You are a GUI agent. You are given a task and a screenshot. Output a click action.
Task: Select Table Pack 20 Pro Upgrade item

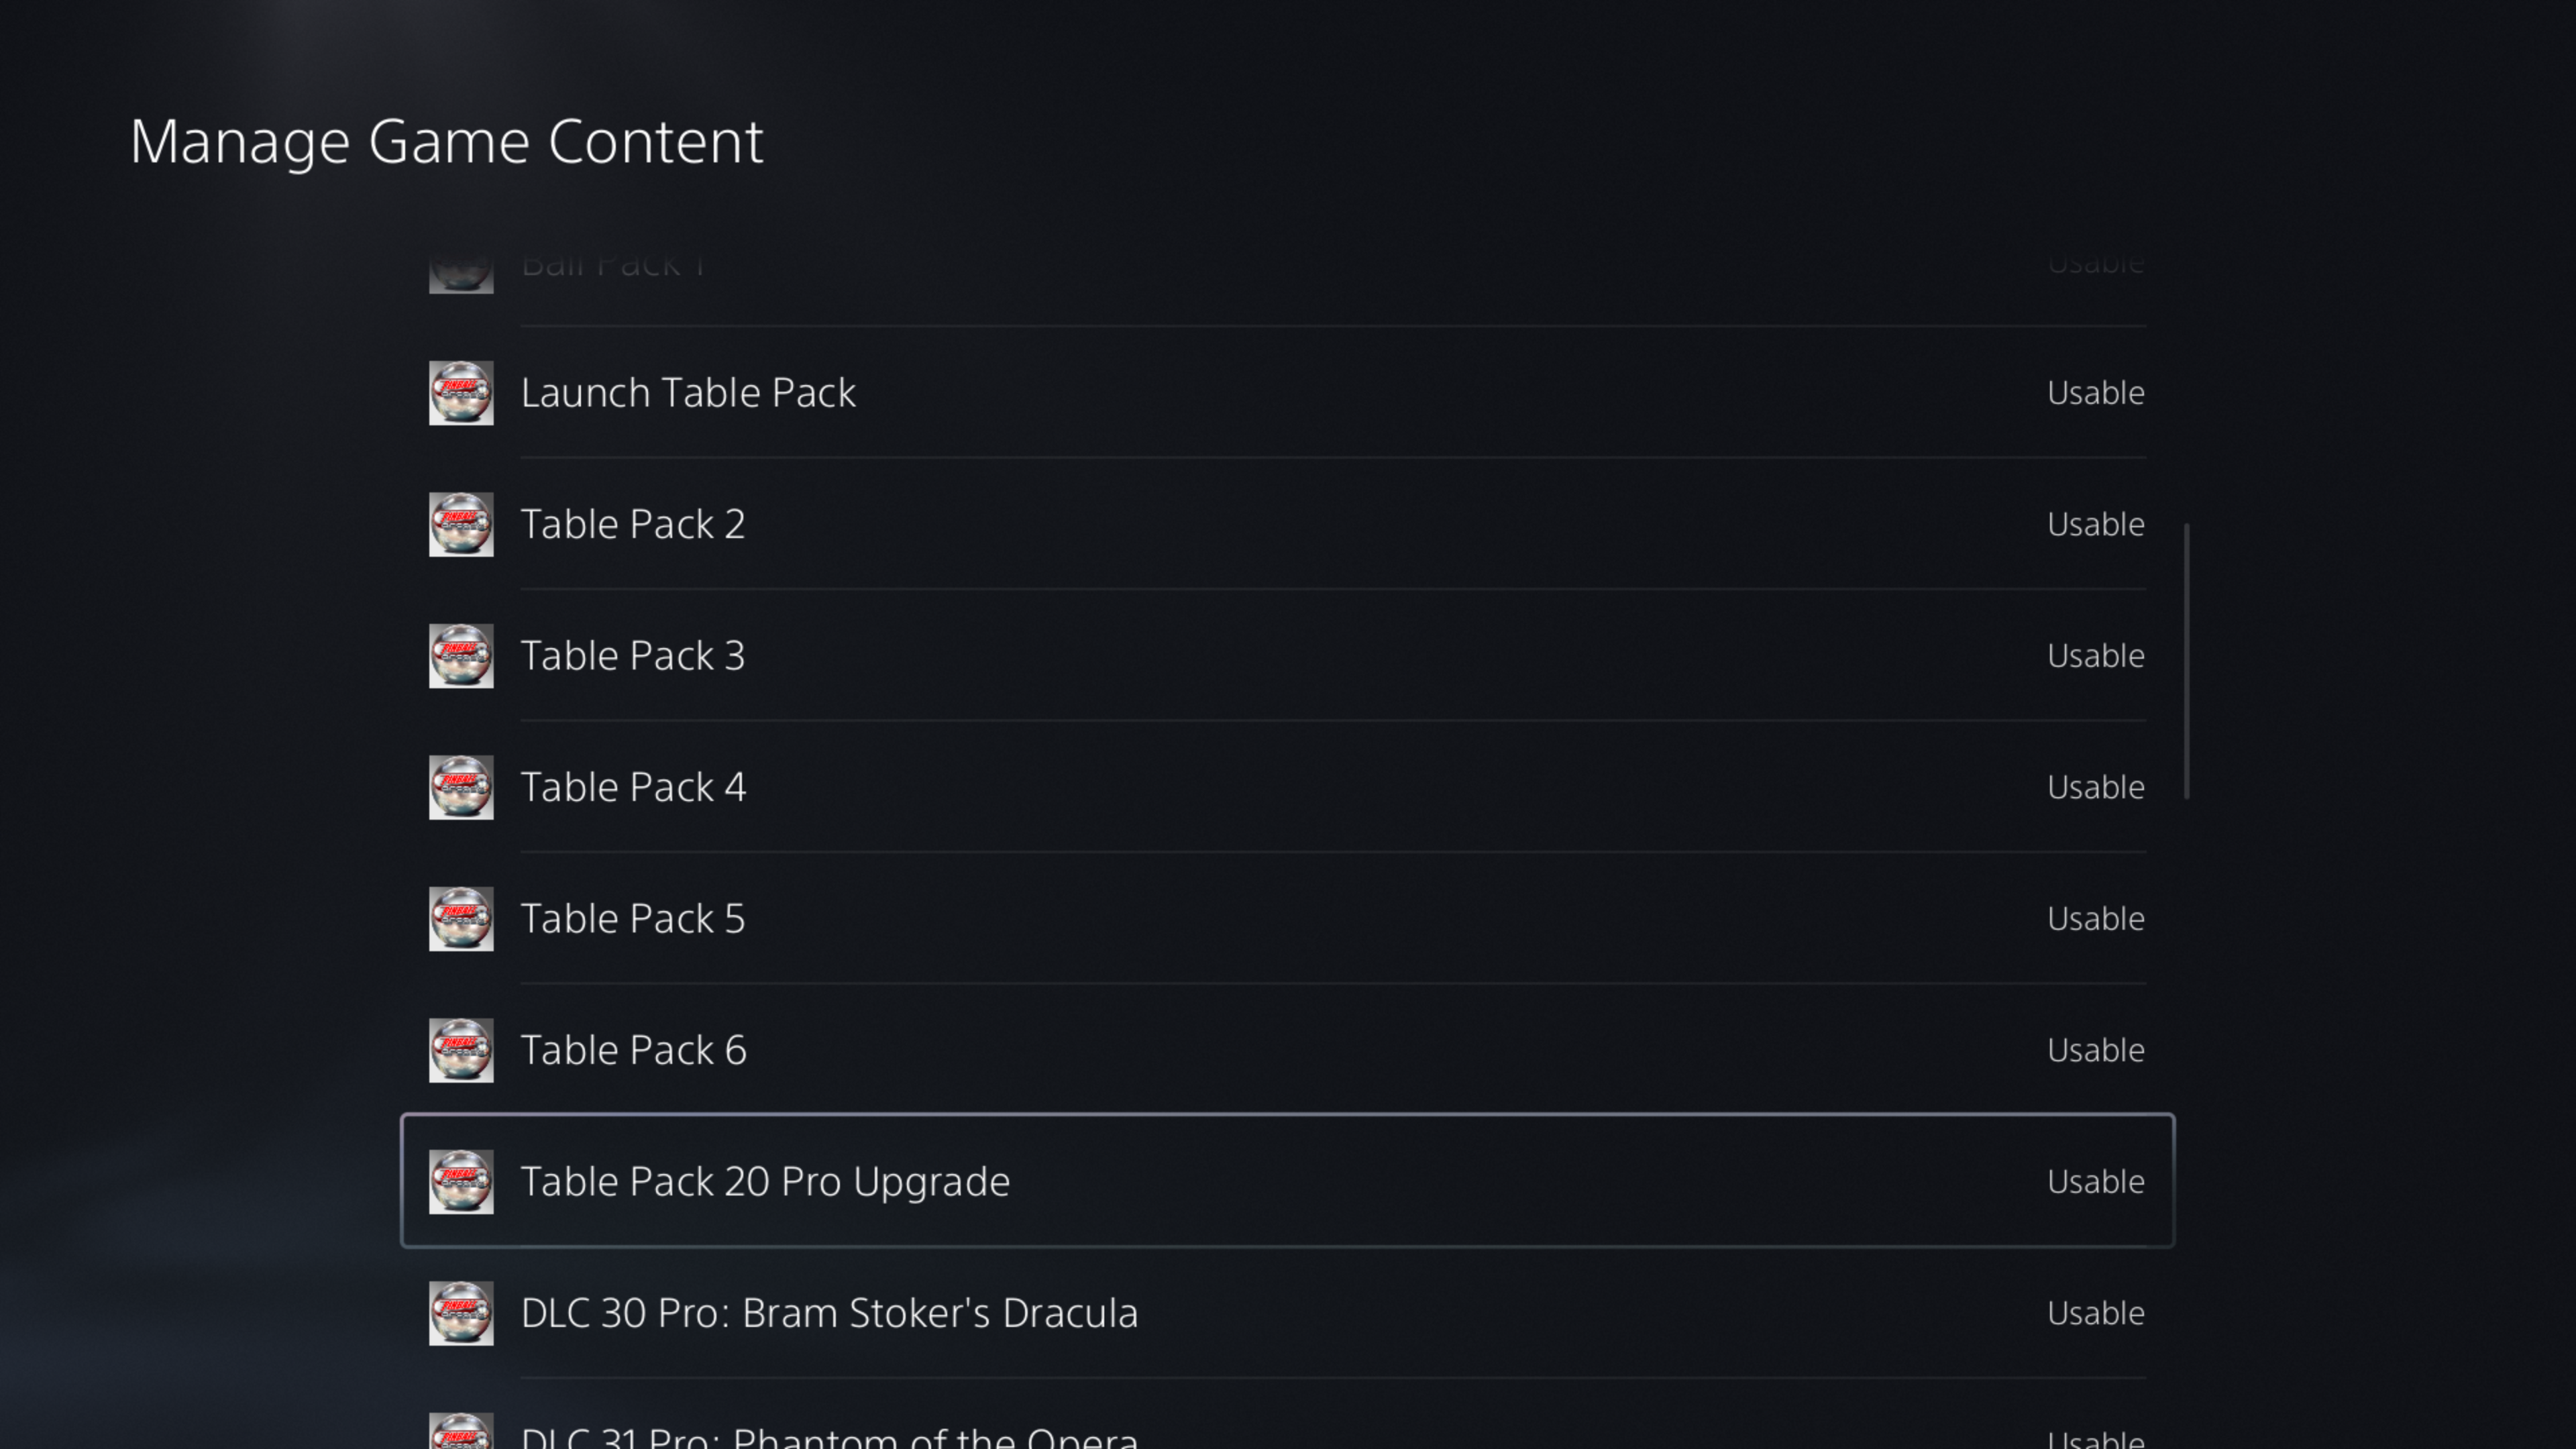tap(765, 1182)
